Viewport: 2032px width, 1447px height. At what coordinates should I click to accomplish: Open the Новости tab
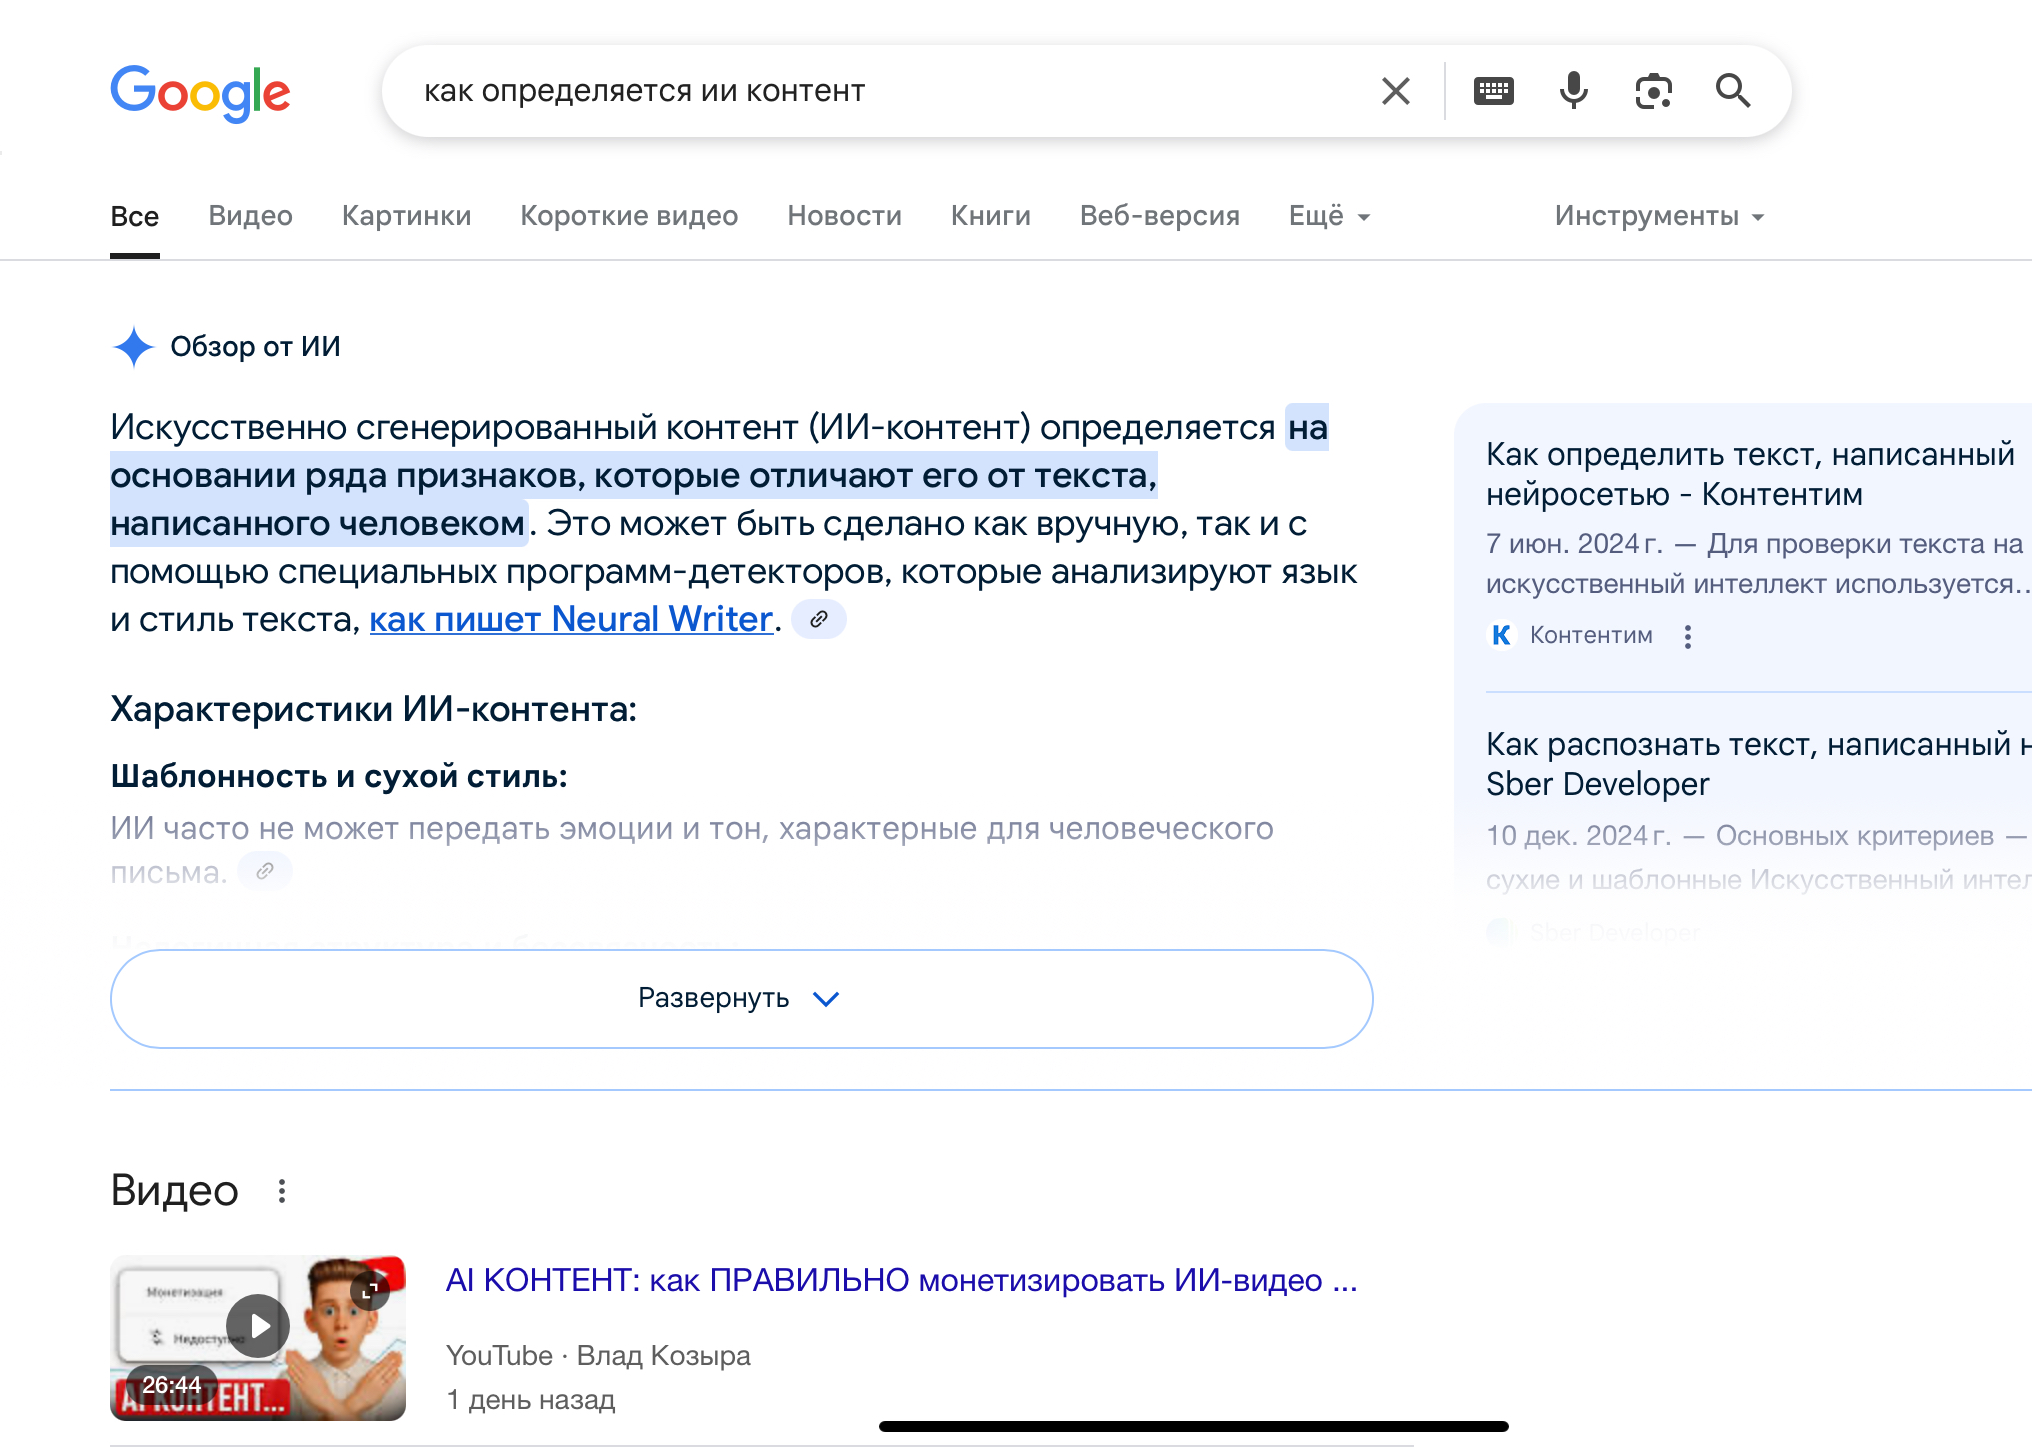(x=844, y=216)
